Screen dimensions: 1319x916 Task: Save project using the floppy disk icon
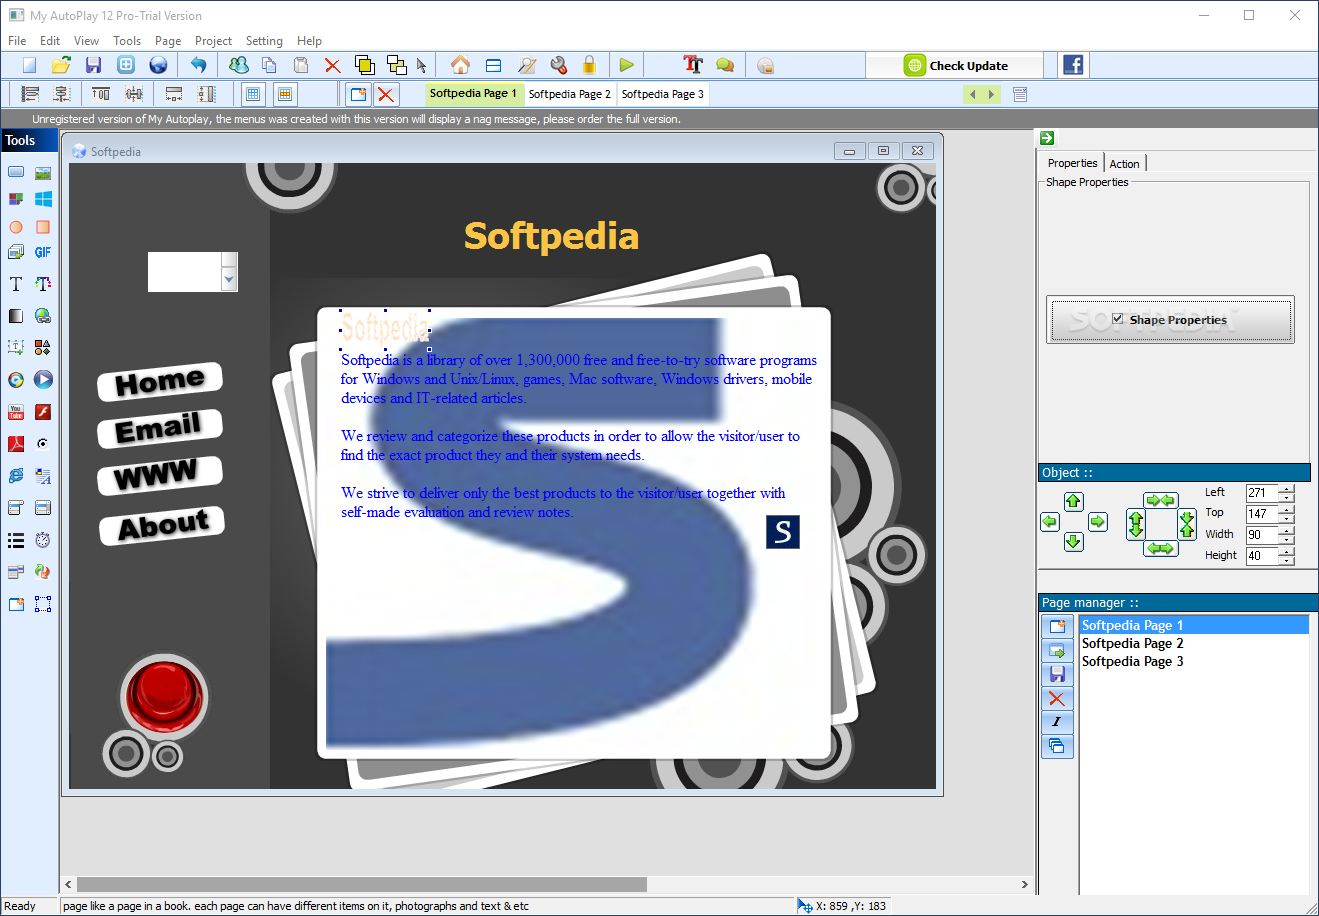coord(93,65)
